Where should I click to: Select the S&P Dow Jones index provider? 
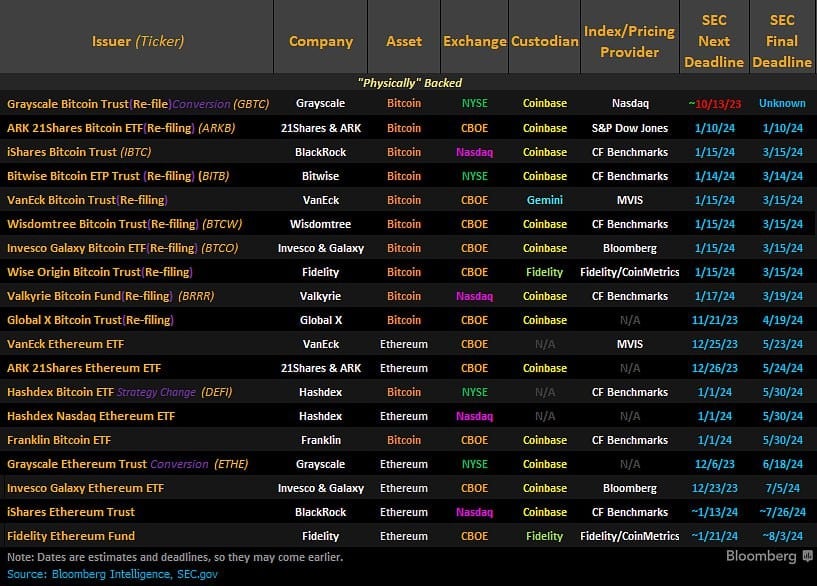(x=629, y=128)
